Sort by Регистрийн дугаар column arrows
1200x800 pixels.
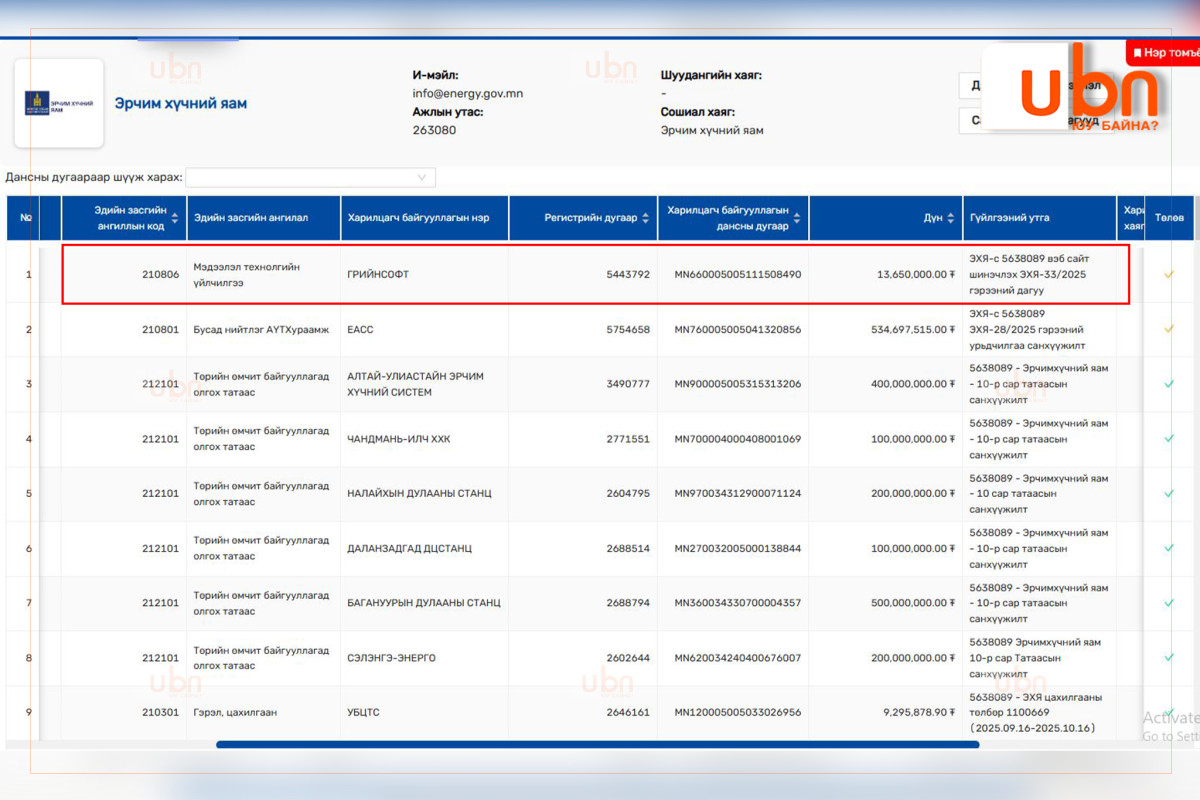coord(646,218)
